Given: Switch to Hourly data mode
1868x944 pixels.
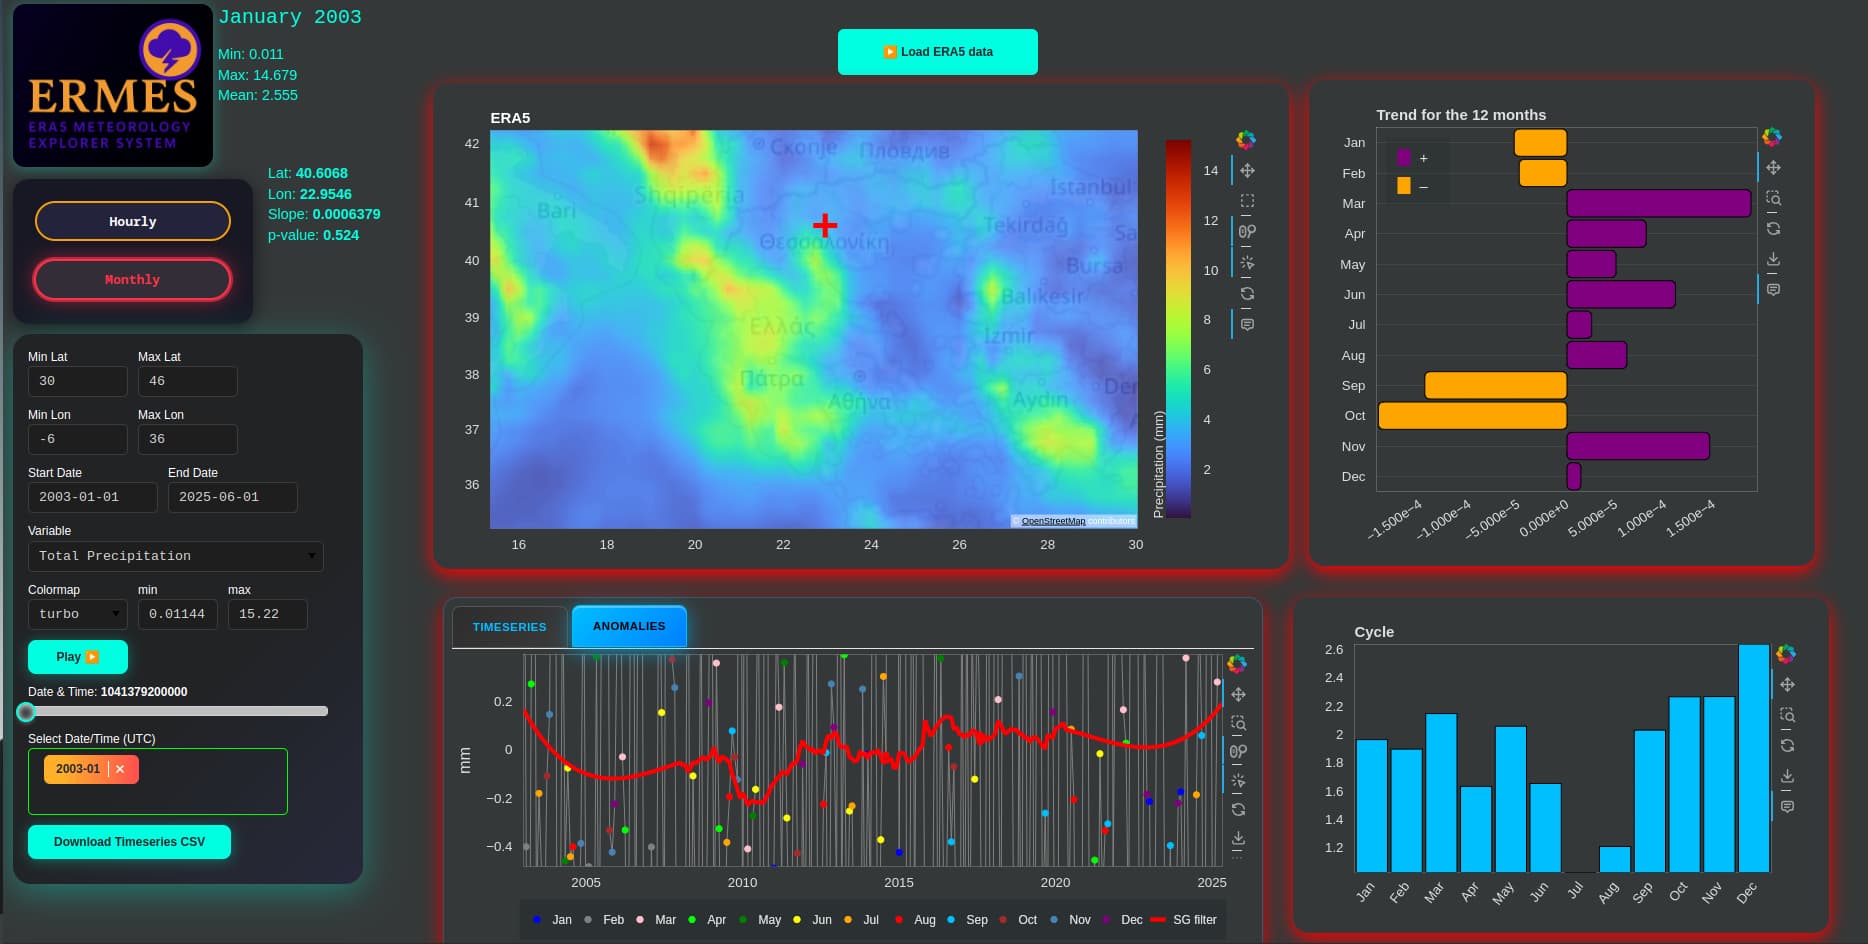Looking at the screenshot, I should pyautogui.click(x=133, y=221).
